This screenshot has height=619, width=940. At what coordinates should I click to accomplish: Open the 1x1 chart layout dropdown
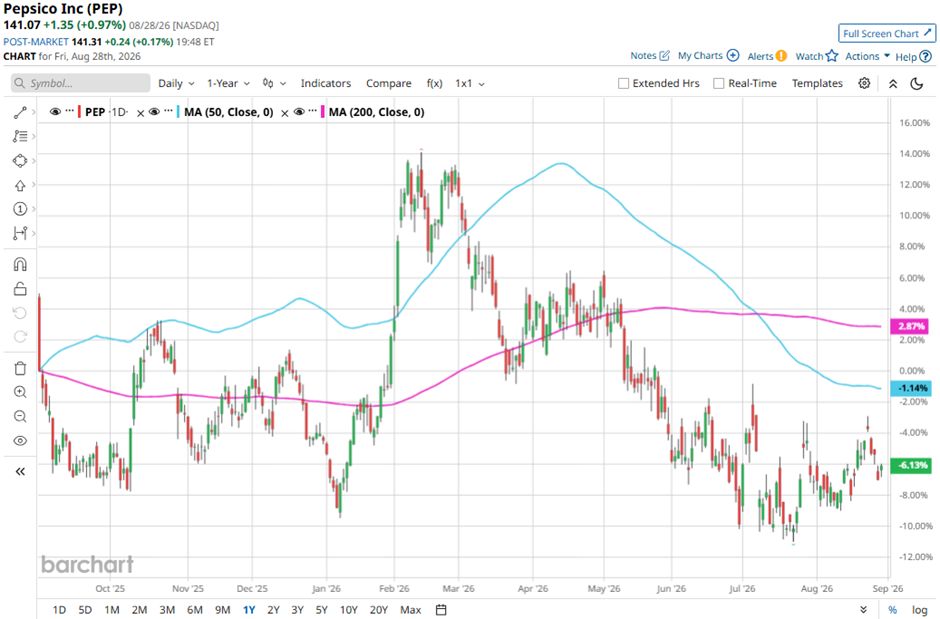[470, 83]
